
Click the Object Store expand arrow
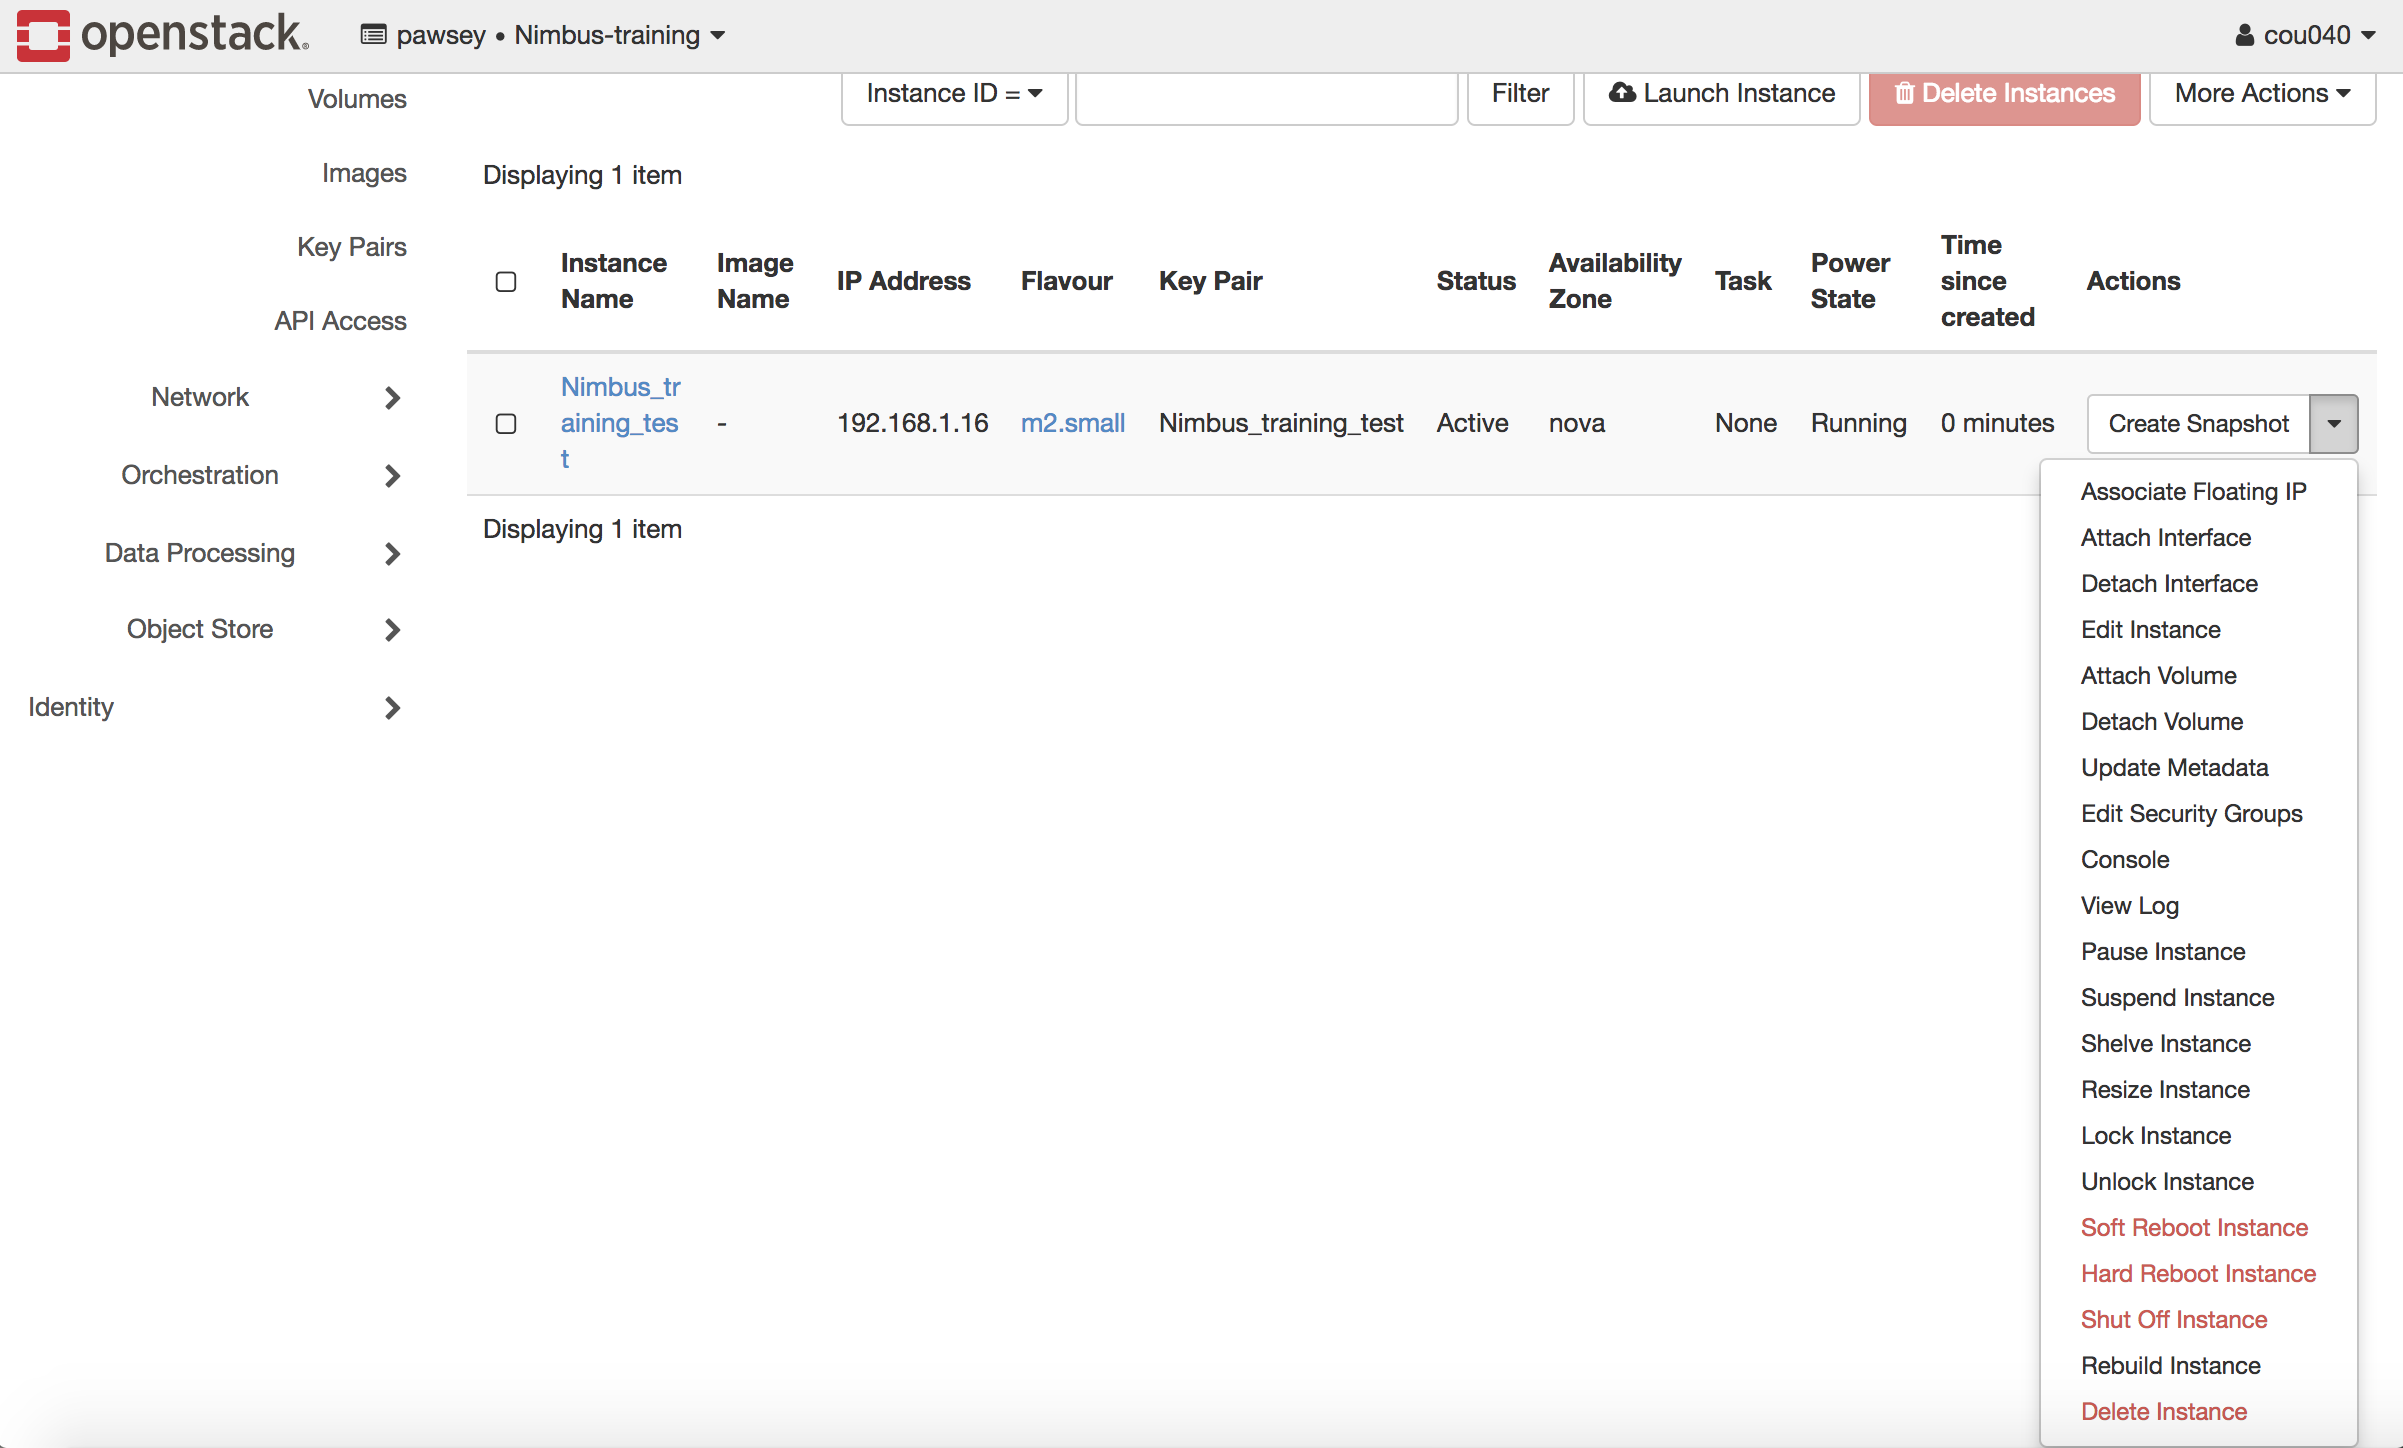tap(393, 628)
